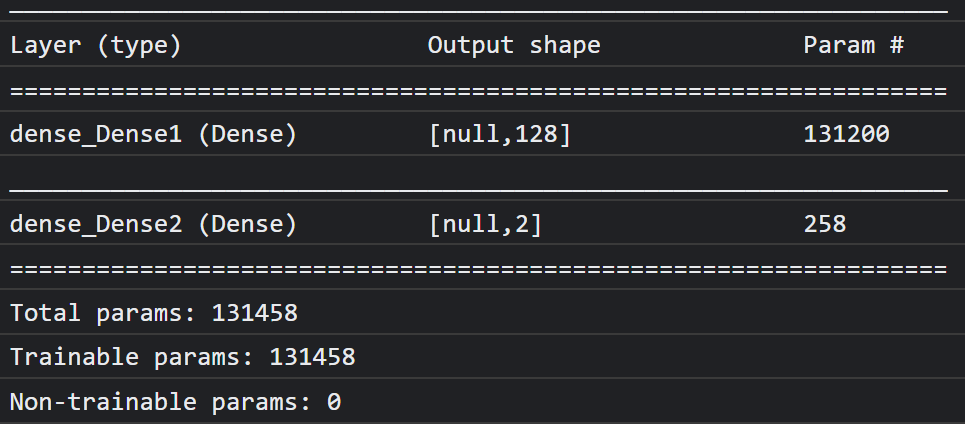The width and height of the screenshot is (965, 424).
Task: Select the dense_Dense1 layer name
Action: (x=96, y=135)
